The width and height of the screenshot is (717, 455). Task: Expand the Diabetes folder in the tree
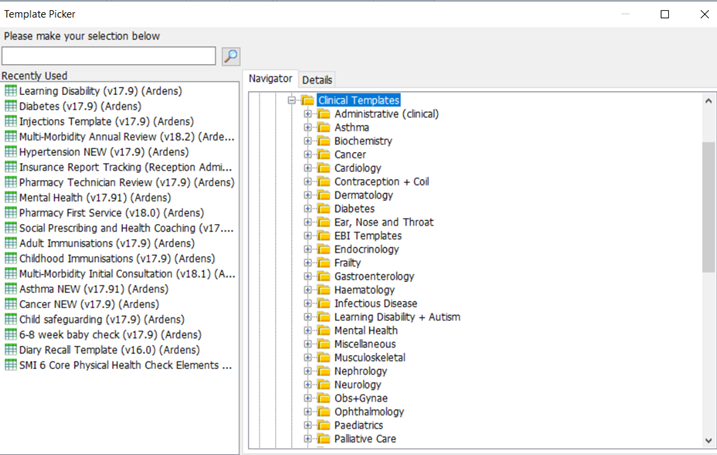[308, 209]
